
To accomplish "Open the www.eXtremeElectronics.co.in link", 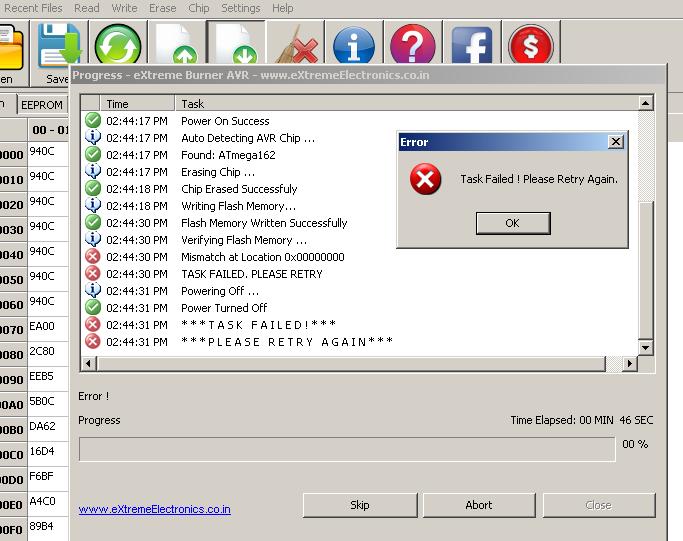I will pos(155,509).
